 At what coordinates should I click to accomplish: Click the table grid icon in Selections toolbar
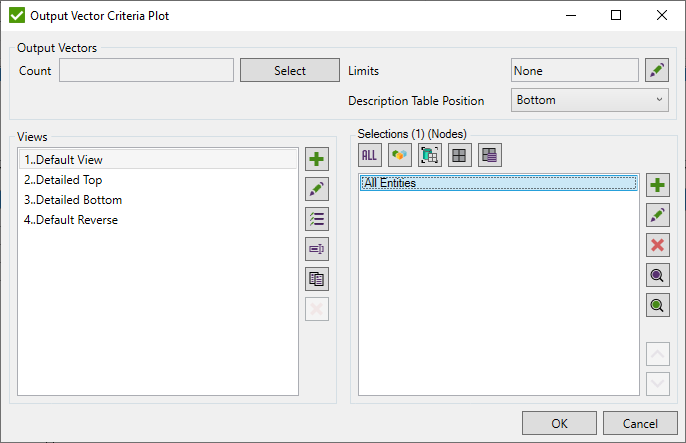(x=460, y=155)
